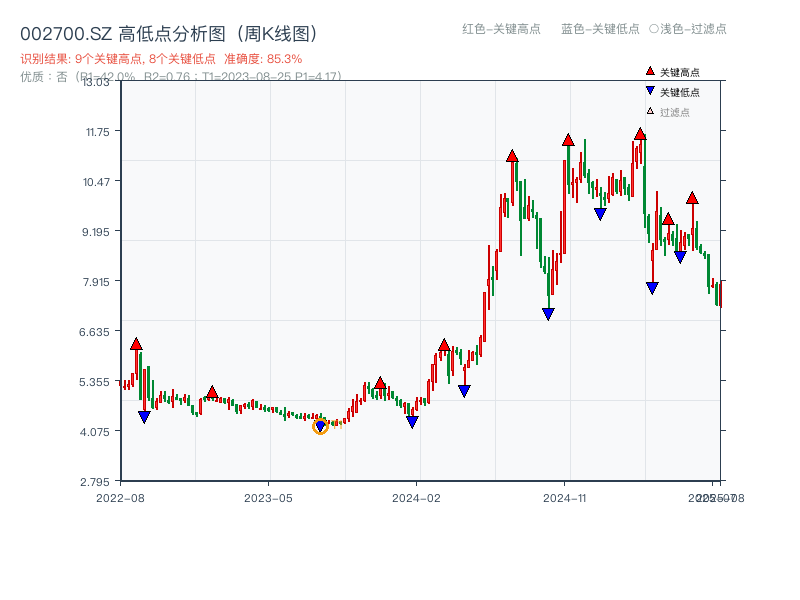
Task: Click the red 识别结果 summary line
Action: click(161, 59)
